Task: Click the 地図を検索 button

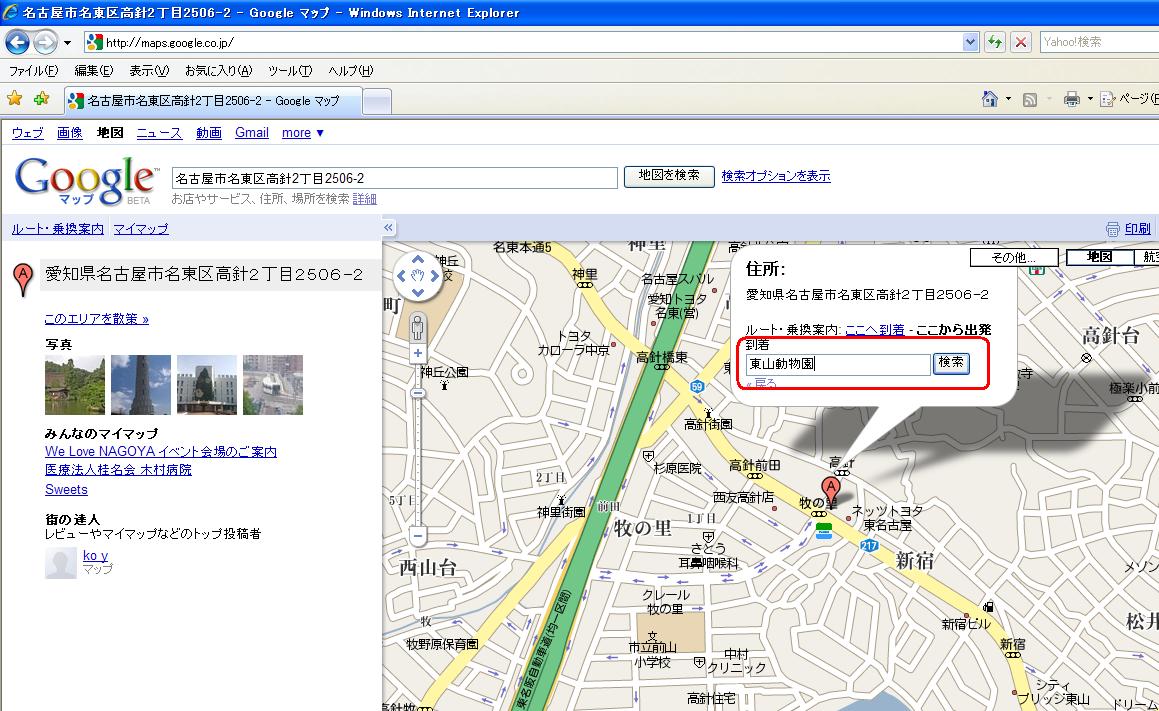Action: tap(669, 176)
